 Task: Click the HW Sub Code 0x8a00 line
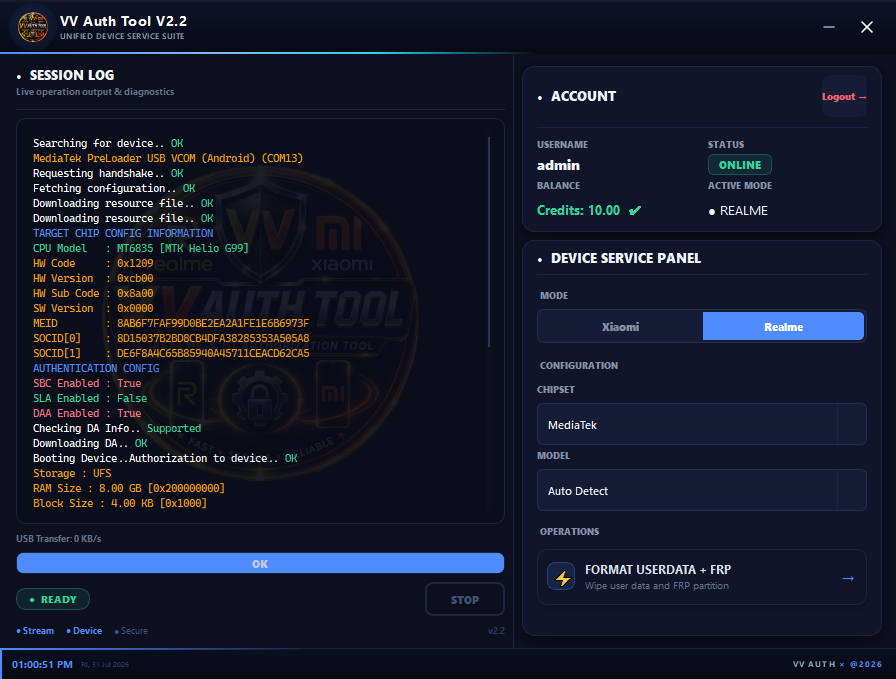point(93,293)
